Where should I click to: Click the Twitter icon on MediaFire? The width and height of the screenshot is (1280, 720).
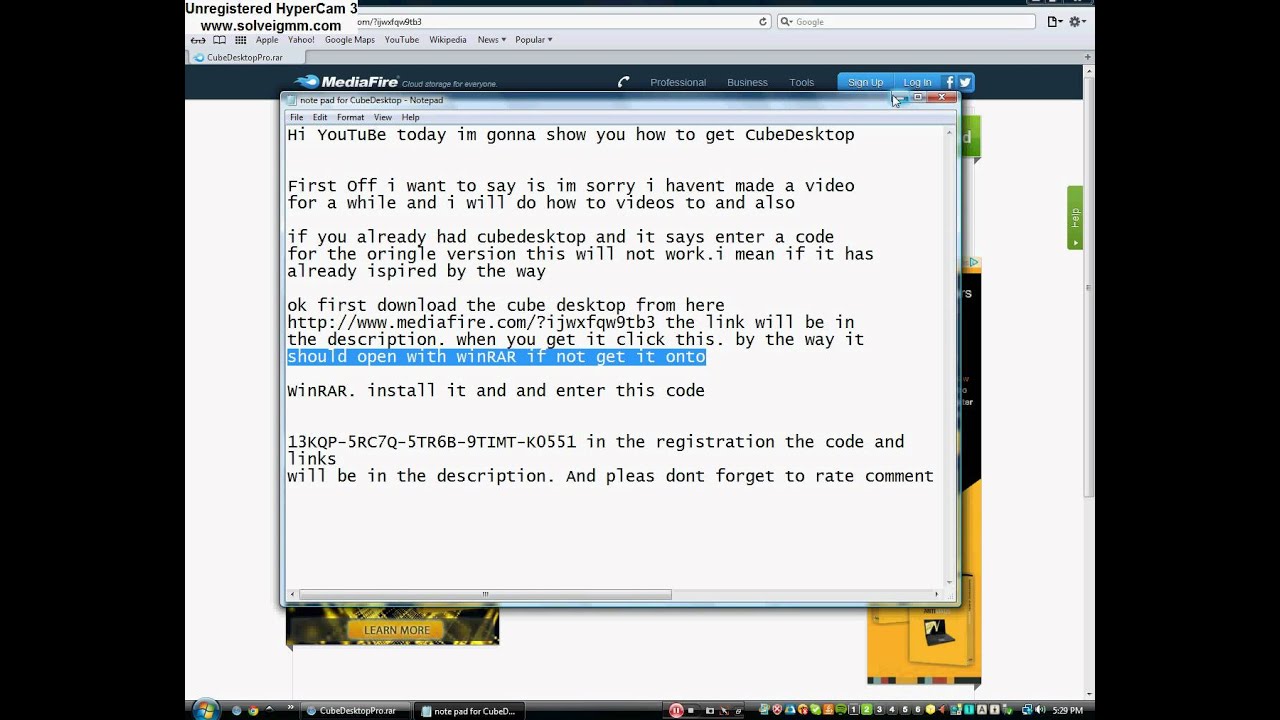point(965,82)
